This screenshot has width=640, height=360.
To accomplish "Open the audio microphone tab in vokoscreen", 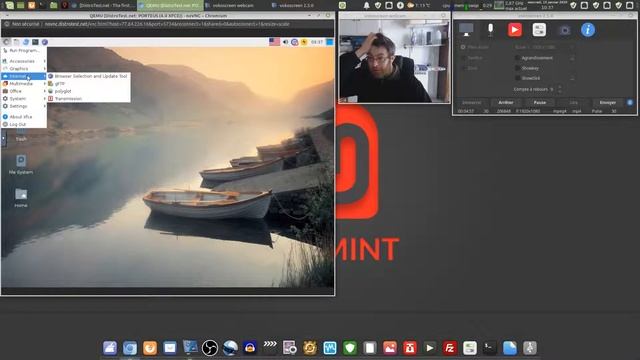I will [490, 29].
